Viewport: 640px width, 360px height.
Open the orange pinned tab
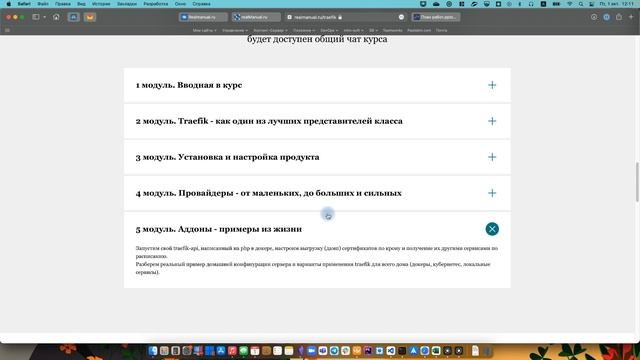[90, 17]
